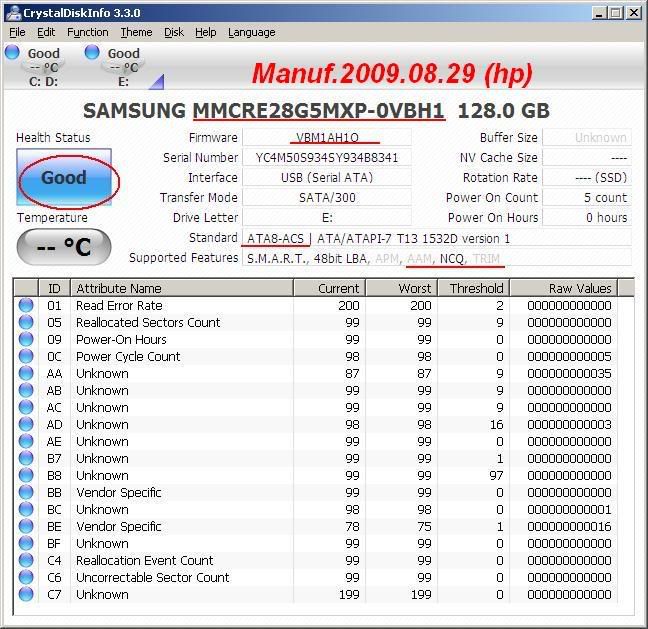Select the Reallocated Sectors Count row name
648x629 pixels.
point(148,322)
